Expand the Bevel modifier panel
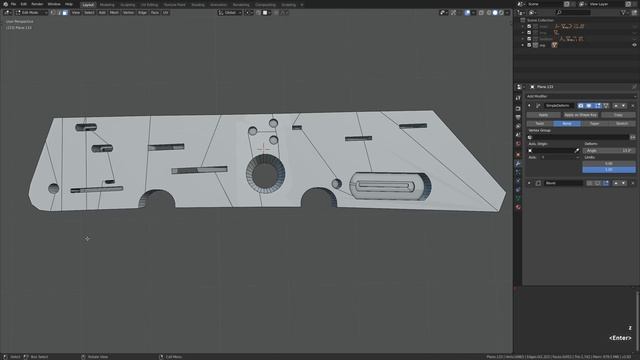The image size is (640, 360). pyautogui.click(x=529, y=183)
